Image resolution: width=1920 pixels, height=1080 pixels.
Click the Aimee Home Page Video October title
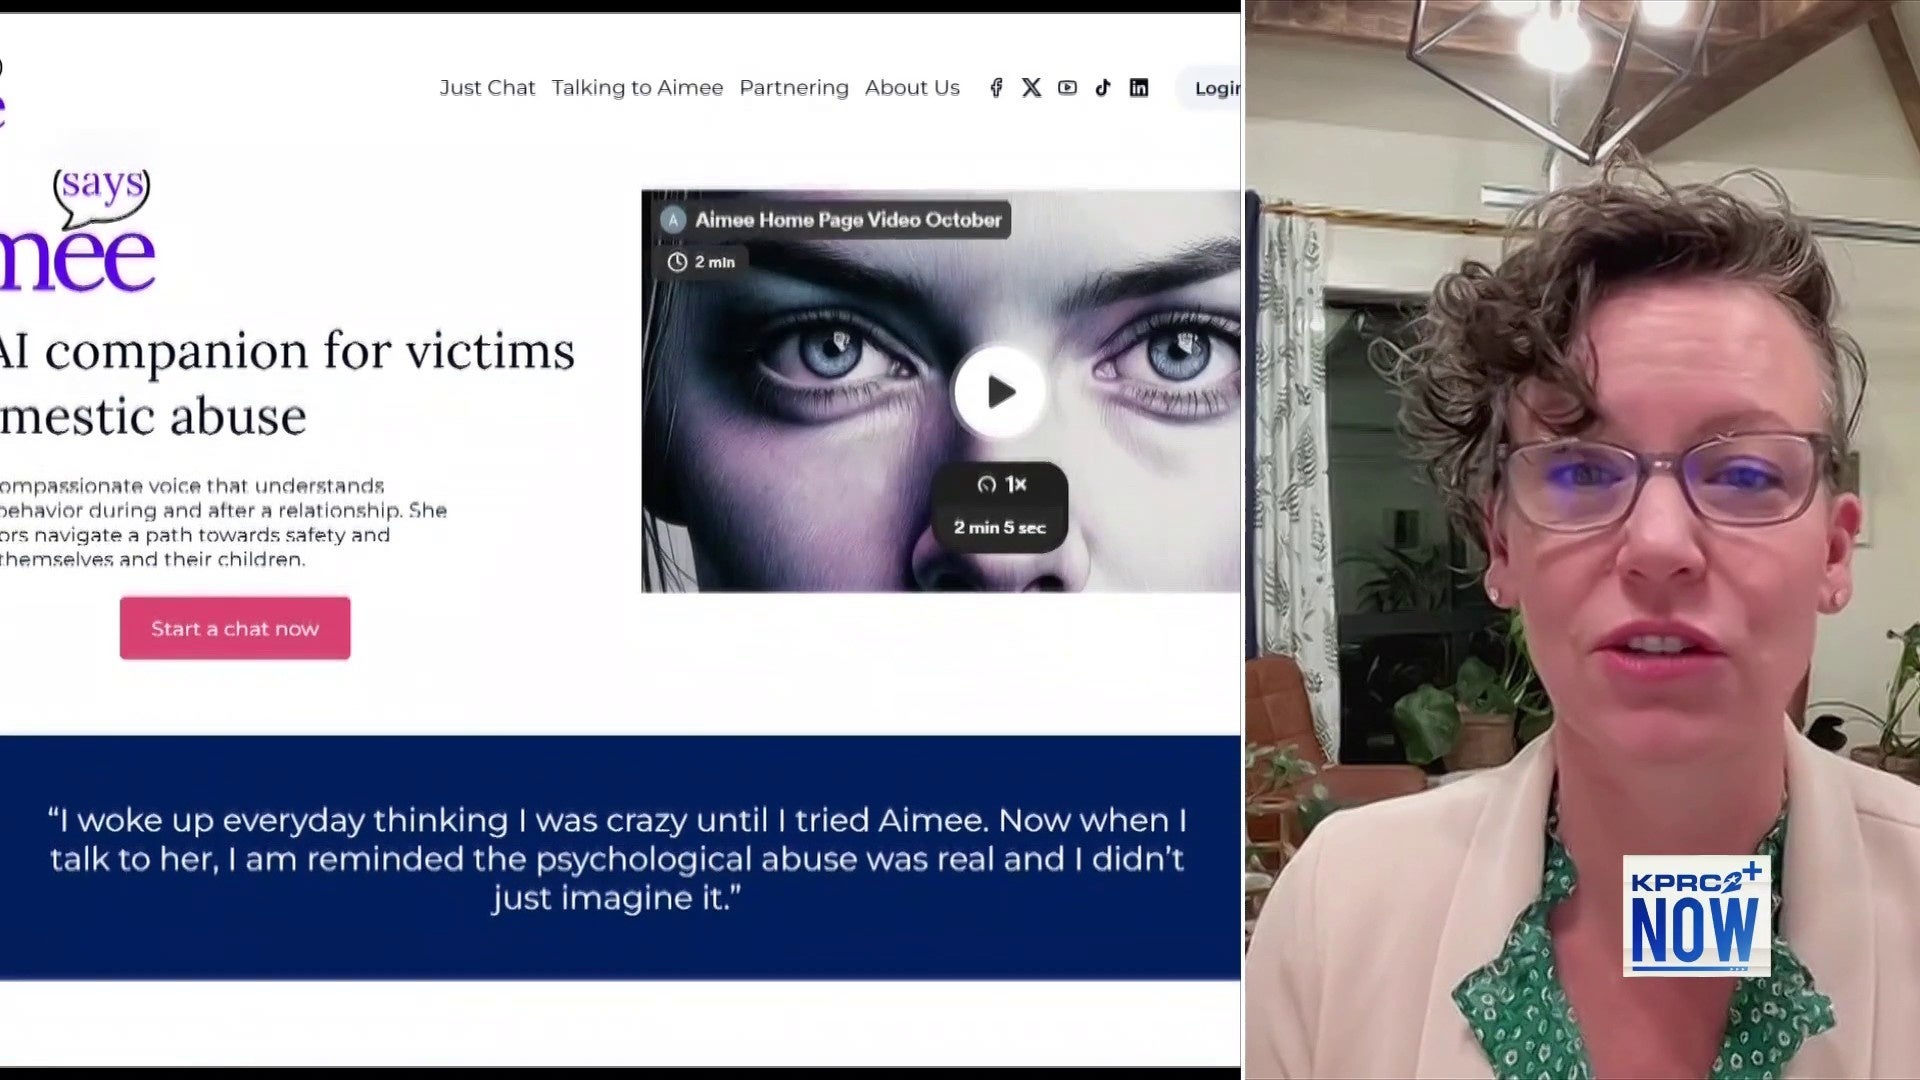(848, 220)
